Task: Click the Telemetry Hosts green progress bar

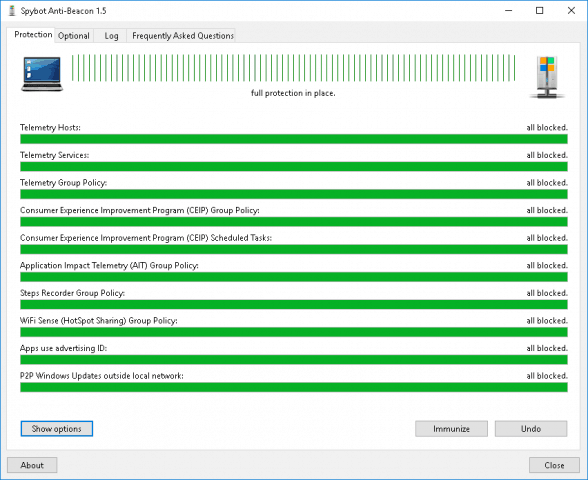Action: (x=294, y=139)
